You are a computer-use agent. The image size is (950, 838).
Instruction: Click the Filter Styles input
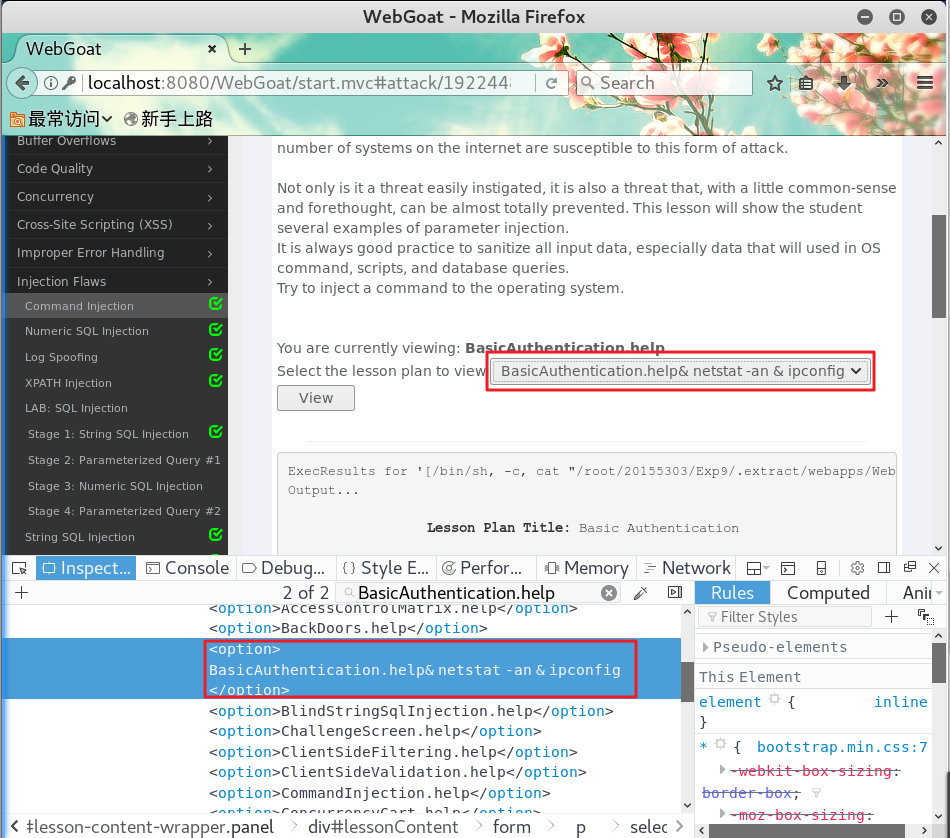tap(785, 617)
